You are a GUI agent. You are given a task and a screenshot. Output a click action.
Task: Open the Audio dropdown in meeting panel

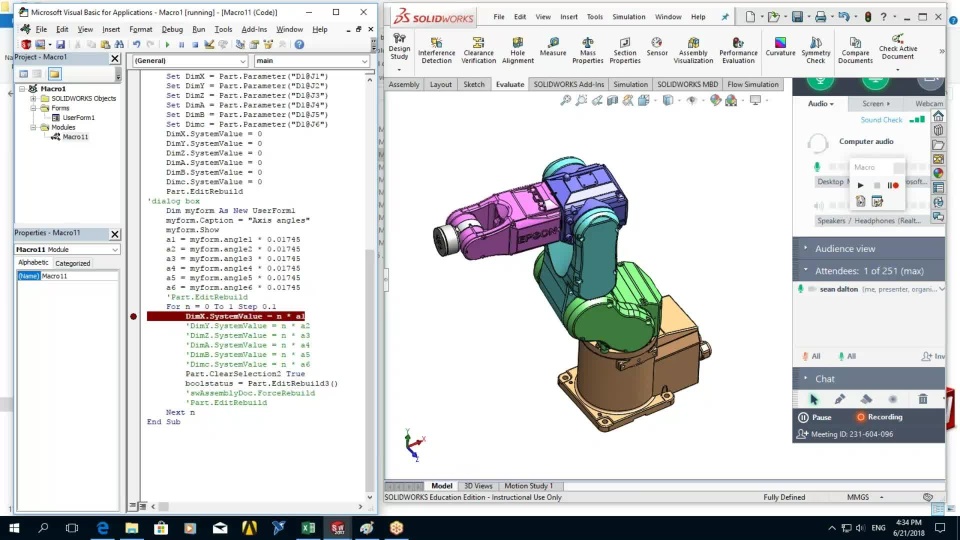(x=820, y=103)
